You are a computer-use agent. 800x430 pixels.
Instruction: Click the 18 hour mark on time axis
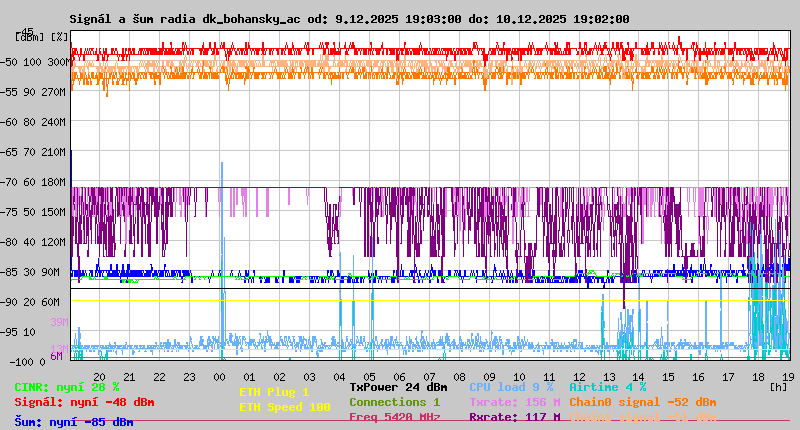758,376
